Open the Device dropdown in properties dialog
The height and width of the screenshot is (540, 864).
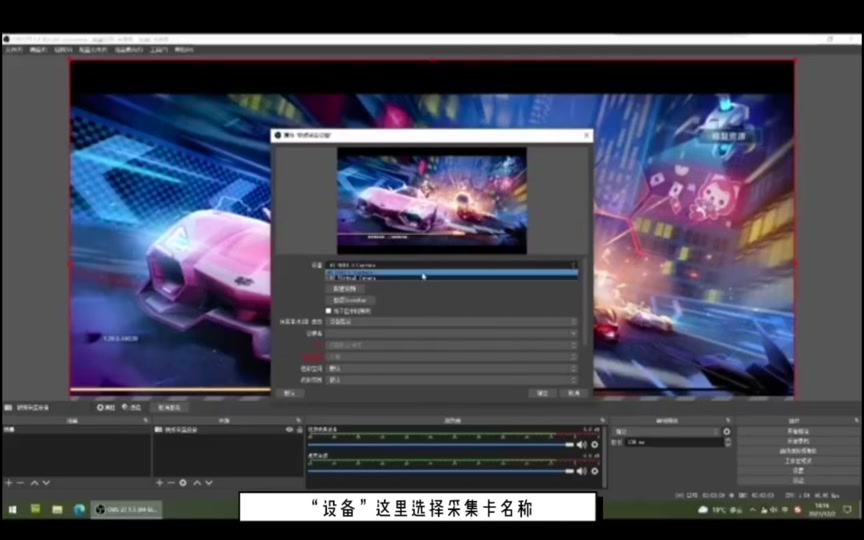click(452, 265)
